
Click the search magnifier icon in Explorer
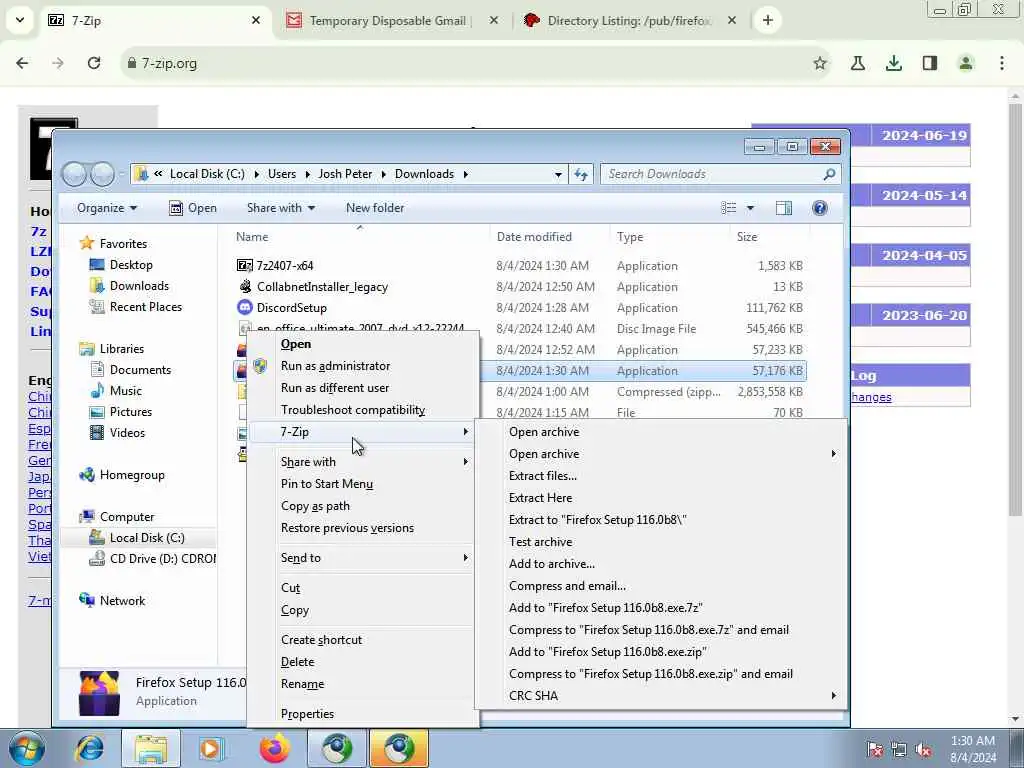829,174
